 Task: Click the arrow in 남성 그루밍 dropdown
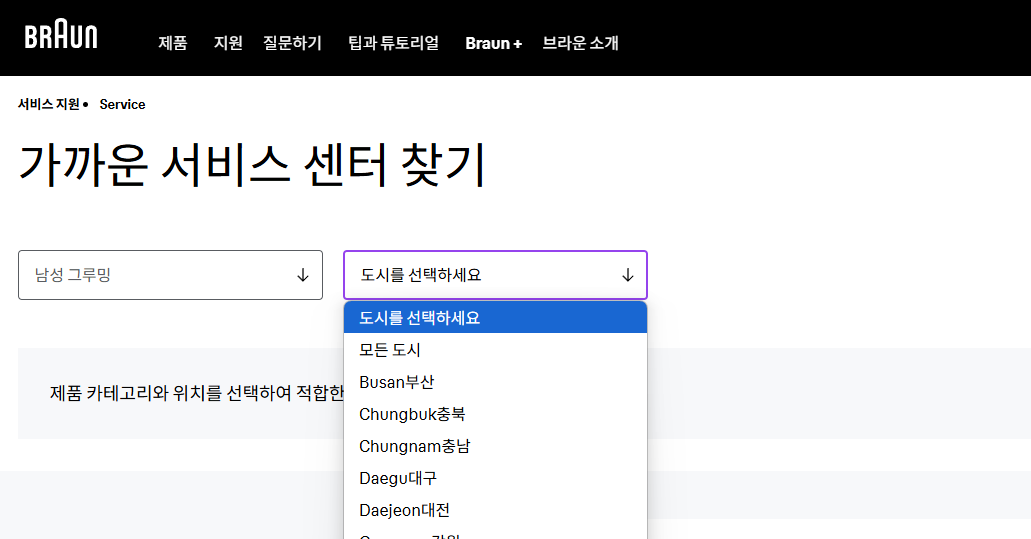pos(302,275)
